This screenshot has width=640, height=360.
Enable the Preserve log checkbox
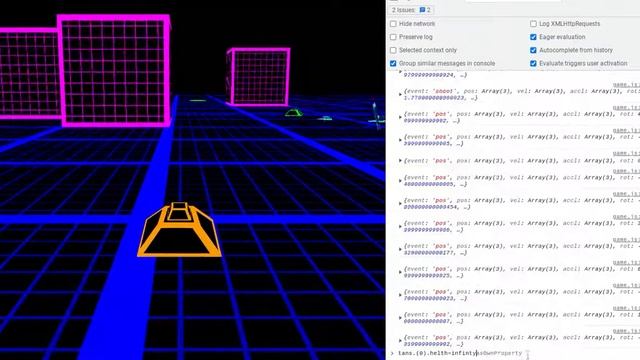pos(393,37)
